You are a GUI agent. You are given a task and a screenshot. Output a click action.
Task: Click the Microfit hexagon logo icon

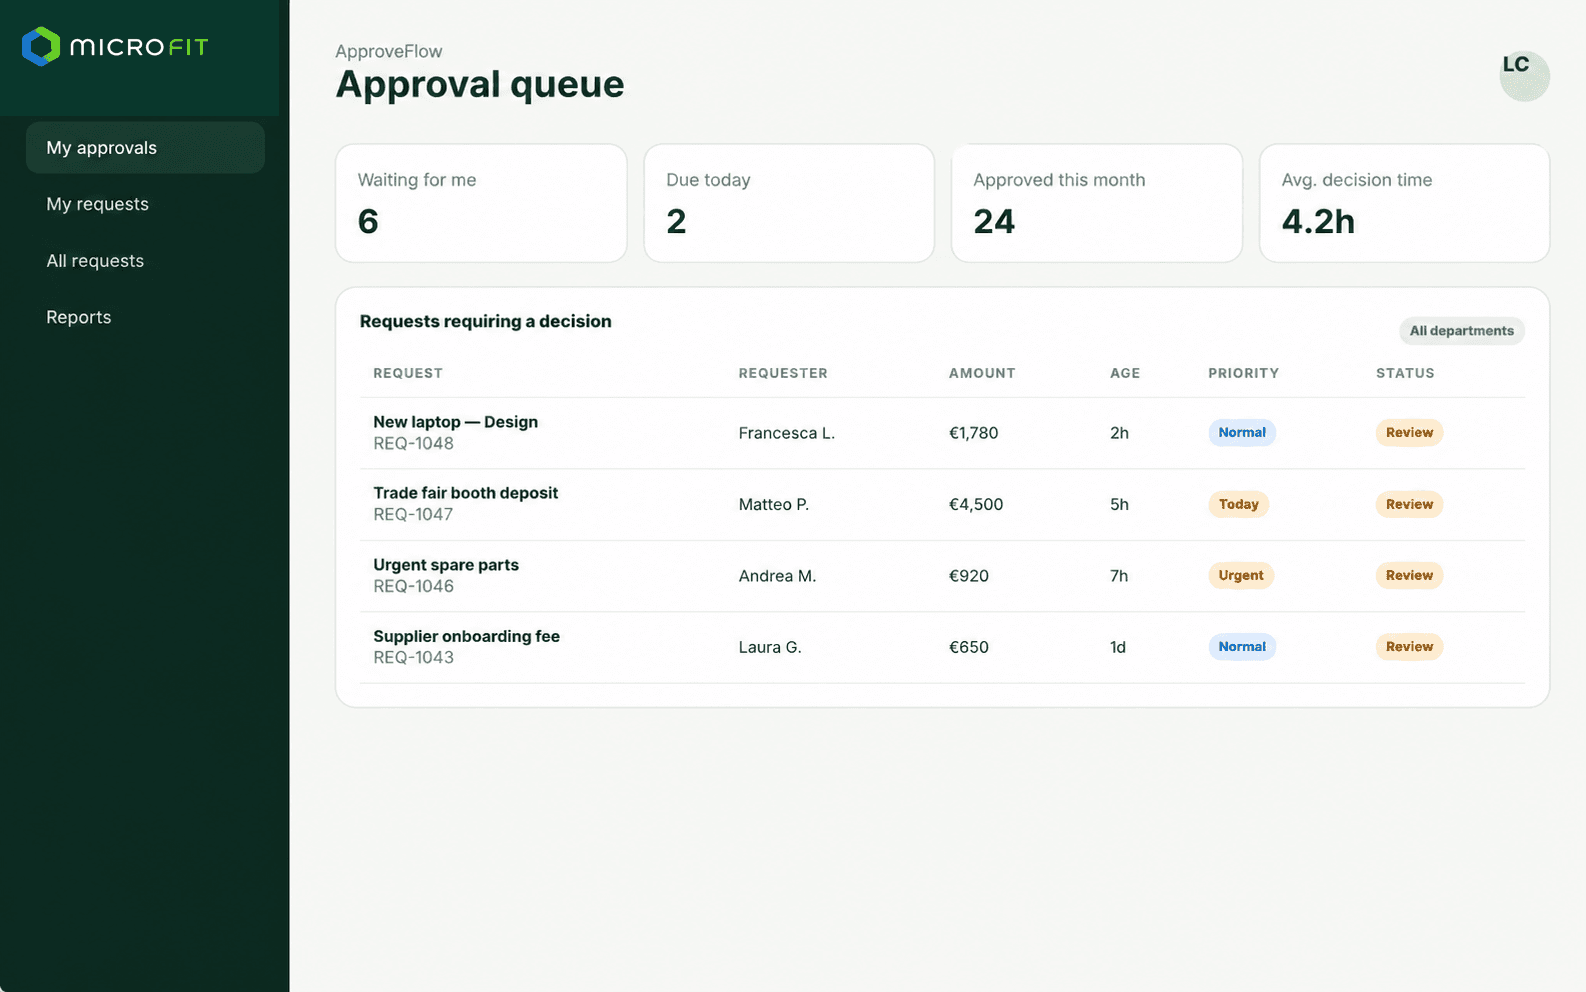click(41, 46)
